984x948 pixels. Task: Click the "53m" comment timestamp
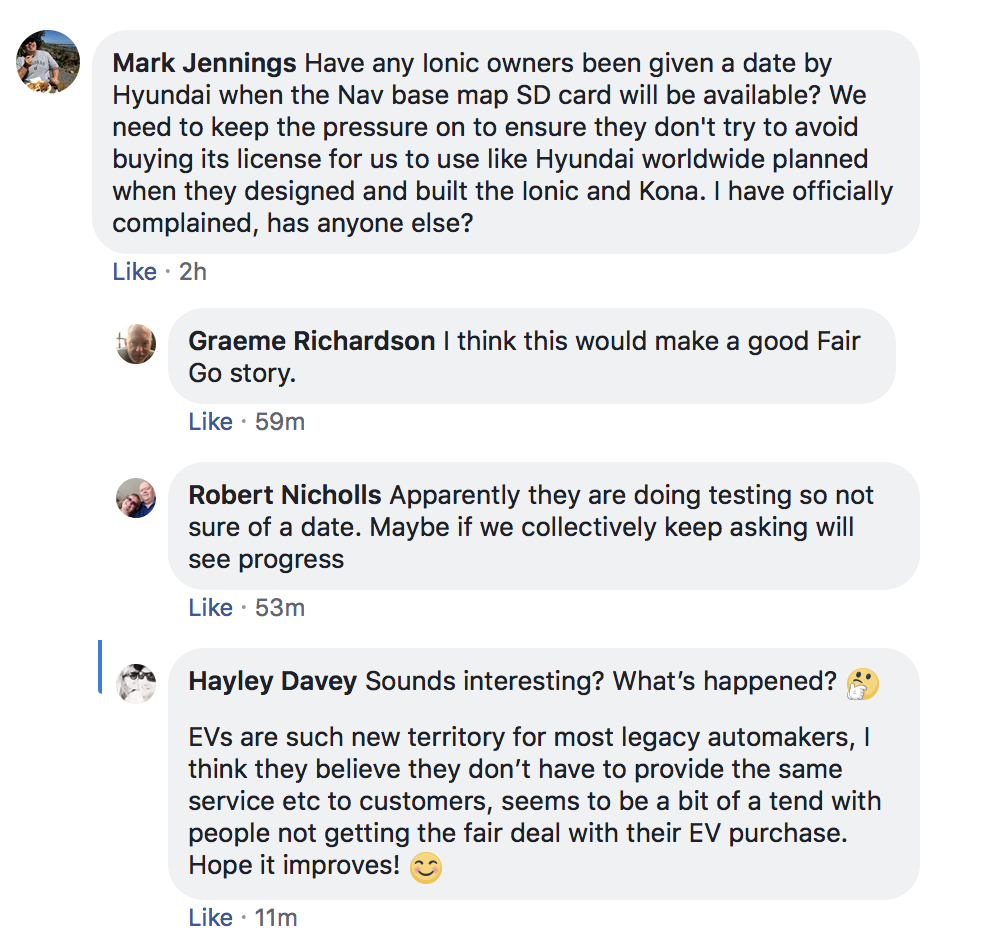280,608
